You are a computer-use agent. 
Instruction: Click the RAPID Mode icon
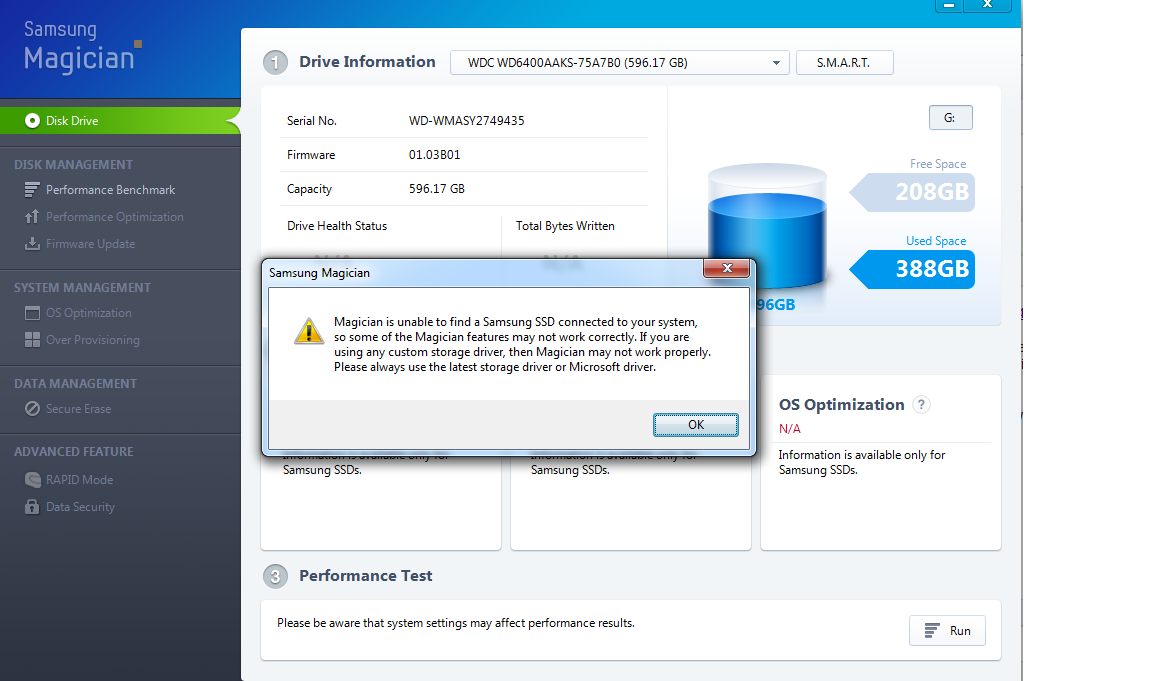[32, 480]
